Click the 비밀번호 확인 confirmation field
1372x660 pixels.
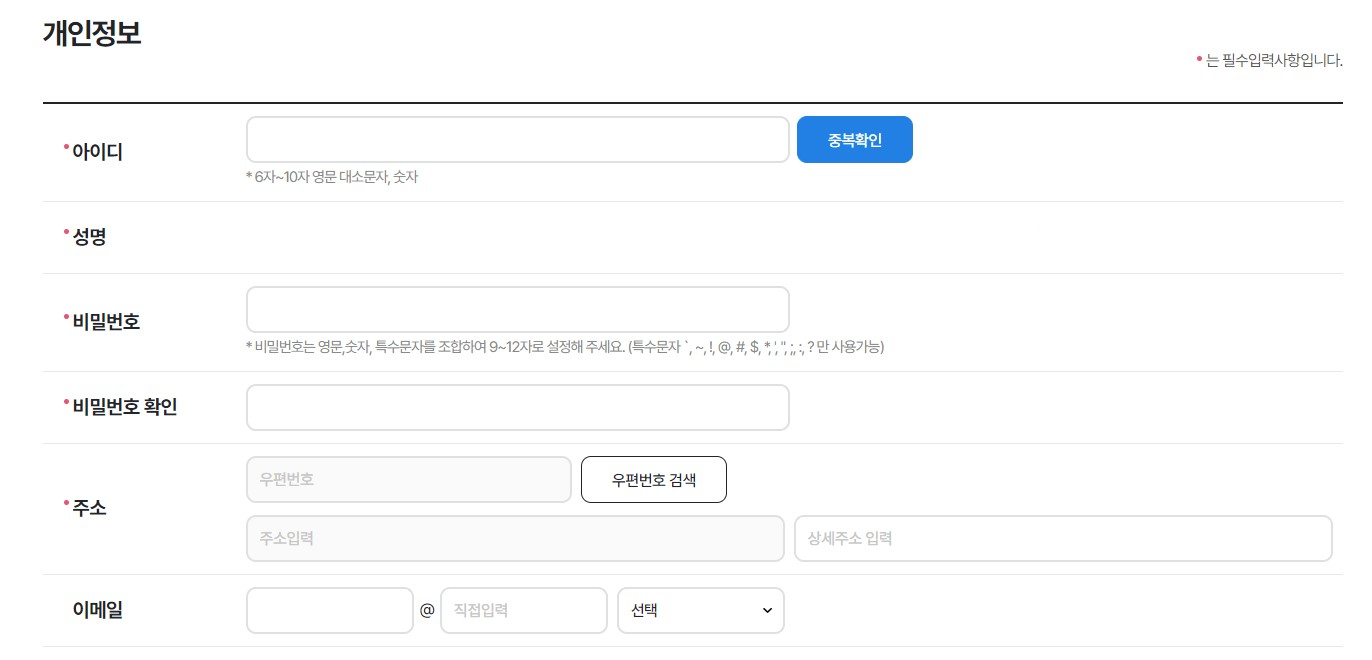517,406
